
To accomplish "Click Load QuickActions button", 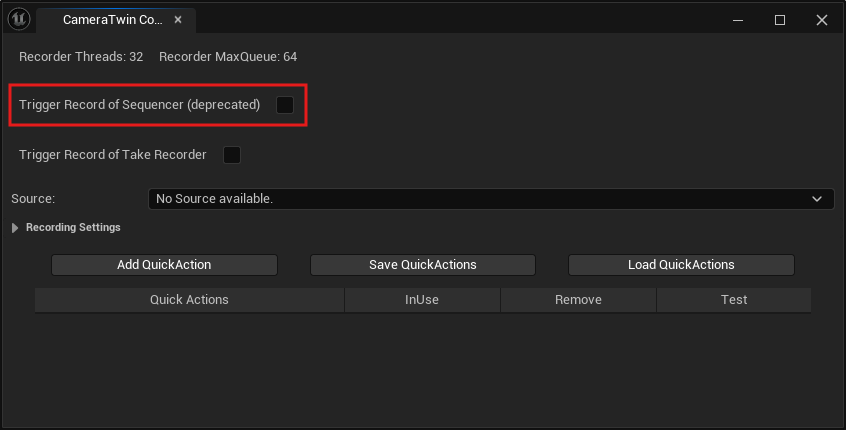I will [681, 265].
